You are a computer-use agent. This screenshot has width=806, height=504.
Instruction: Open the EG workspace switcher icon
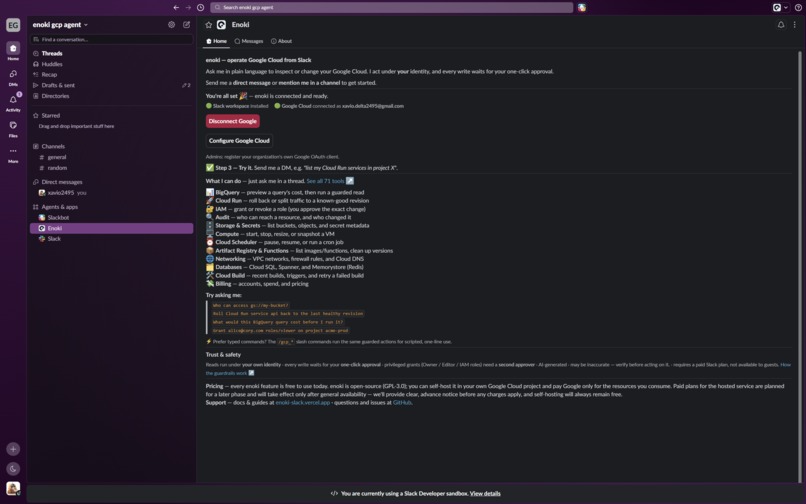[x=13, y=25]
